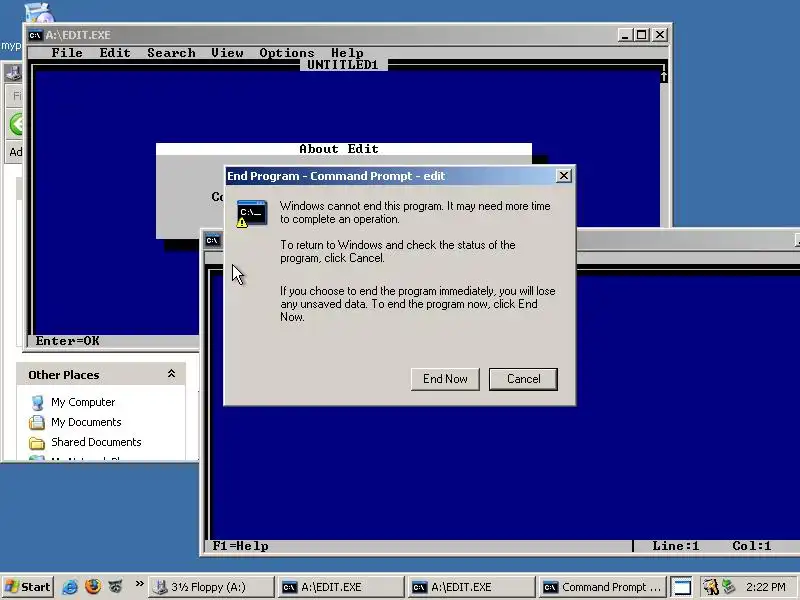The image size is (800, 600).
Task: Open the Help menu in EDIT.EXE window
Action: 347,53
